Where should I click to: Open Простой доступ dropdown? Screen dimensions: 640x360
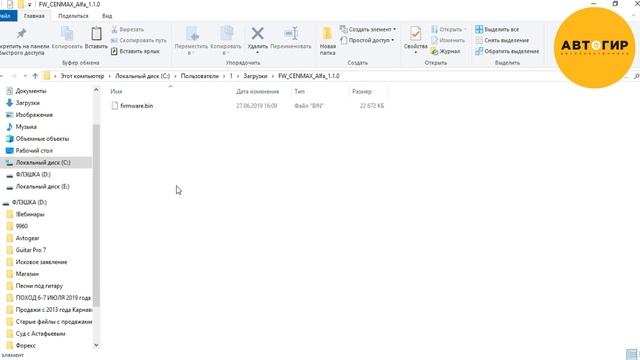pos(367,40)
